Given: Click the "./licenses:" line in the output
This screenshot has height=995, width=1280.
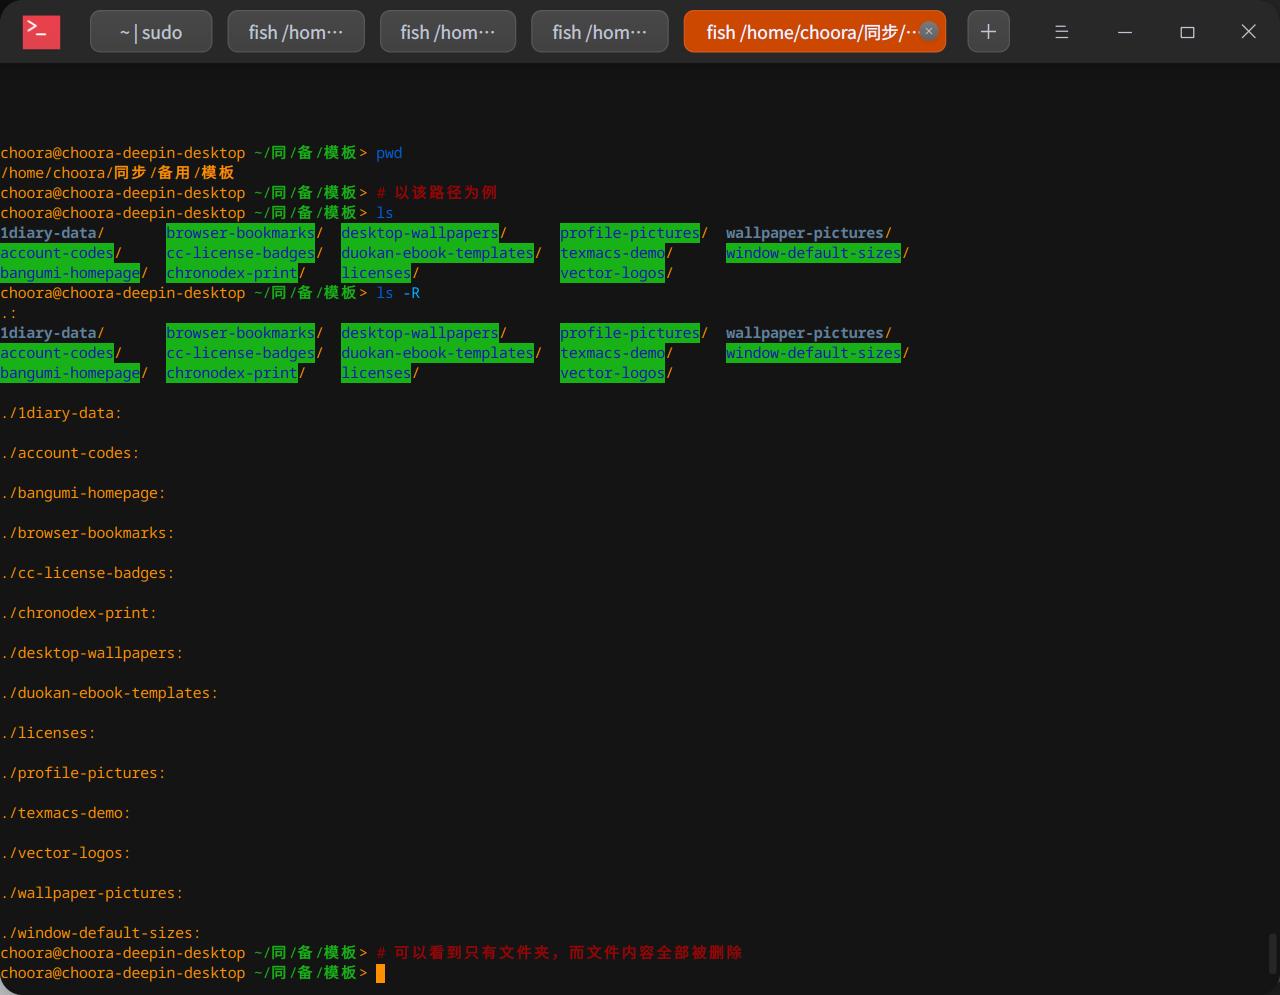Looking at the screenshot, I should coord(48,733).
